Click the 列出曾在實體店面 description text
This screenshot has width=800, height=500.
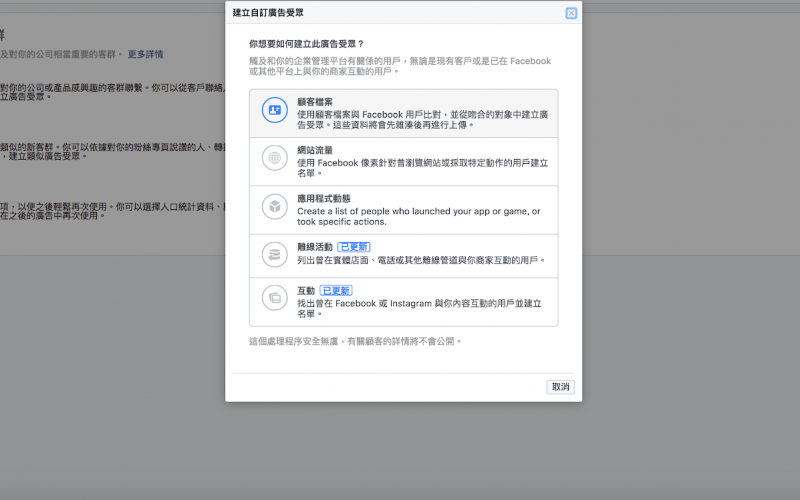tap(421, 260)
